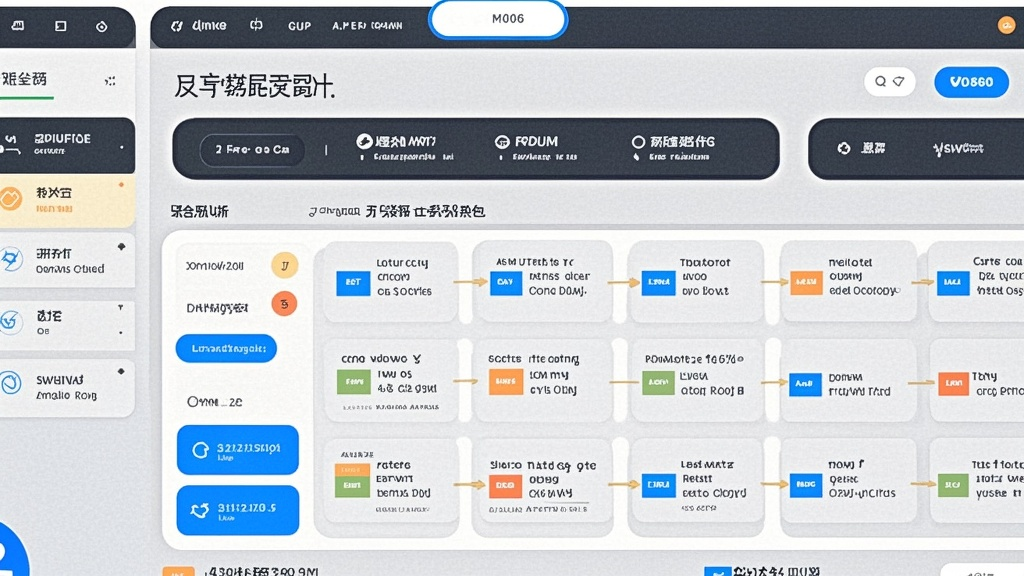The image size is (1024, 576).
Task: Open the 'PDıuMotbze 166%o' flow card
Action: pyautogui.click(x=696, y=381)
